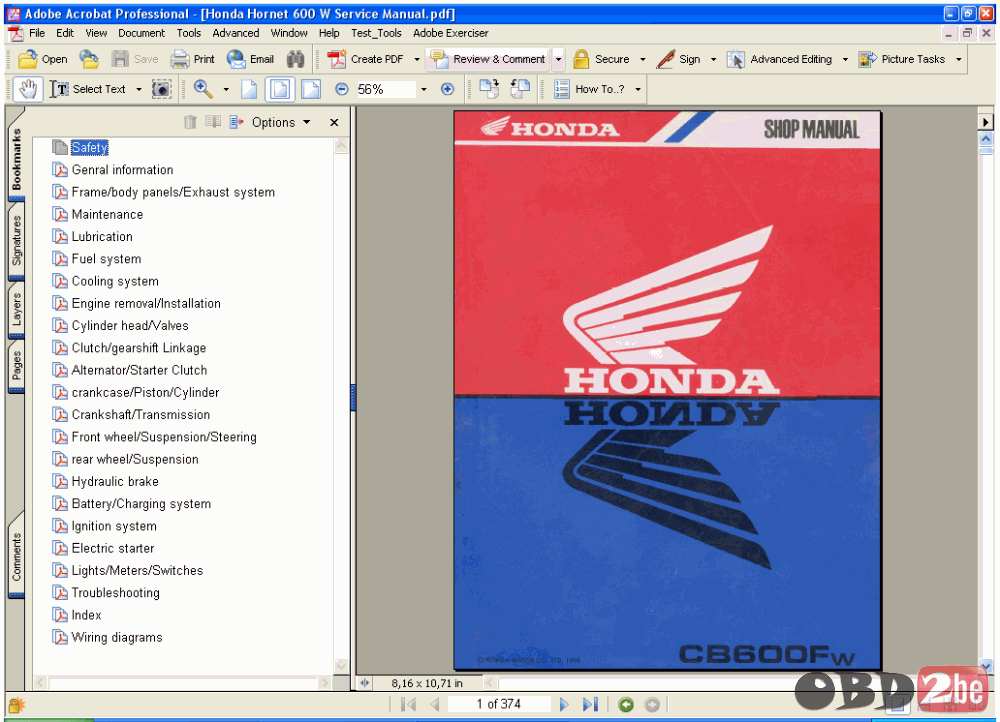
Task: Open the How To..? dropdown arrow
Action: 638,89
